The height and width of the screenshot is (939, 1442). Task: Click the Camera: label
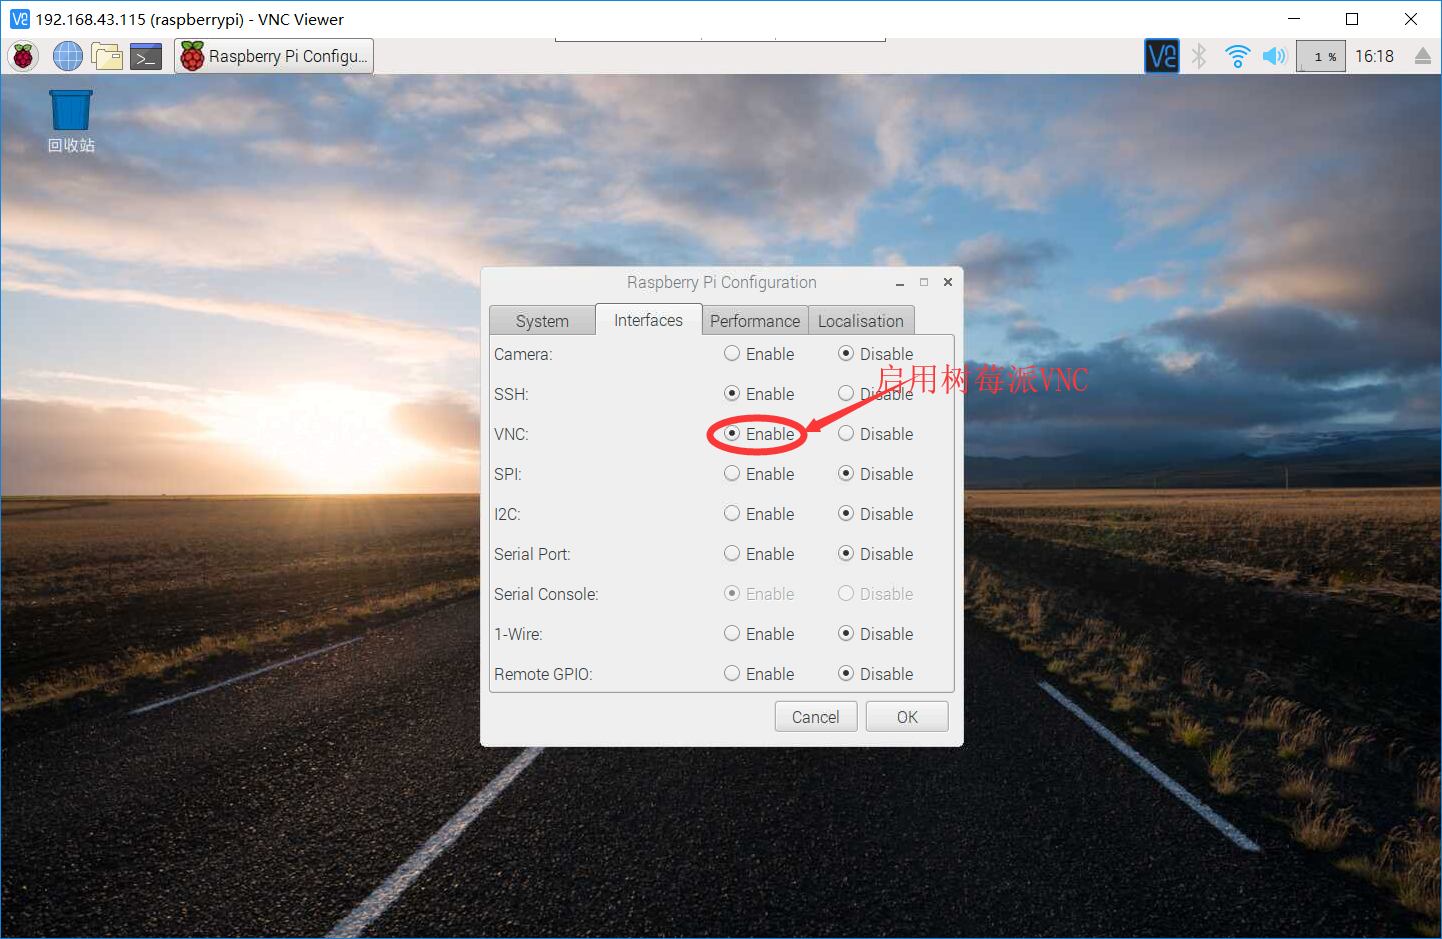pyautogui.click(x=523, y=354)
